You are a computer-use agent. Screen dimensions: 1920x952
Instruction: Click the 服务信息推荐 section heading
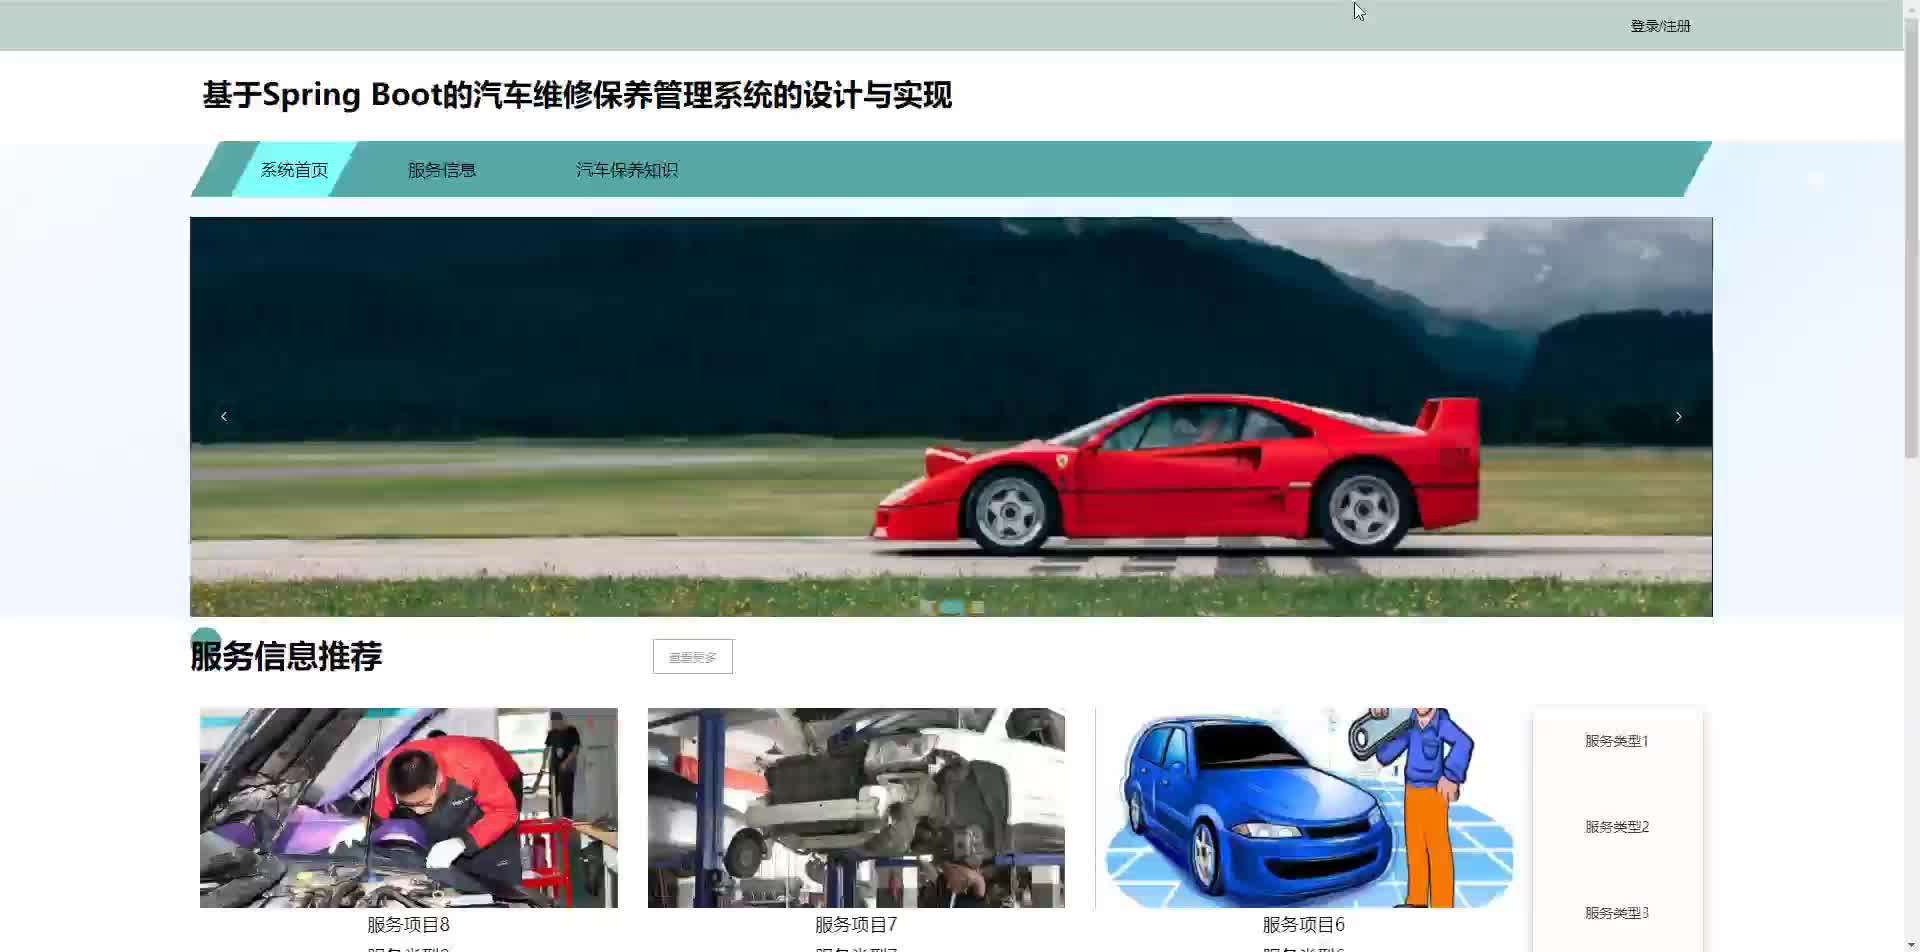click(286, 656)
